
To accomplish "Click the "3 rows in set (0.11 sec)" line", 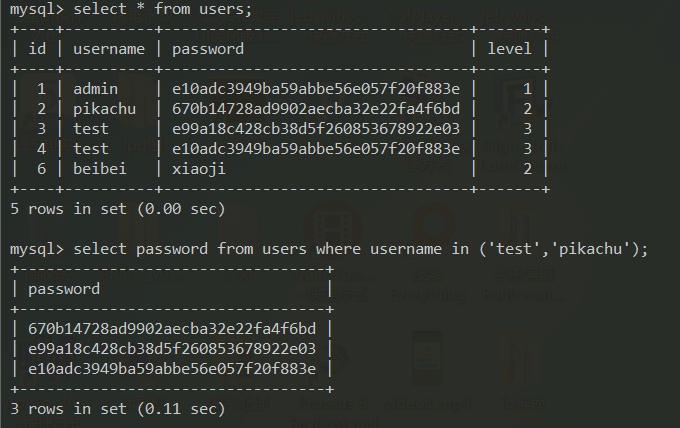I will point(117,408).
